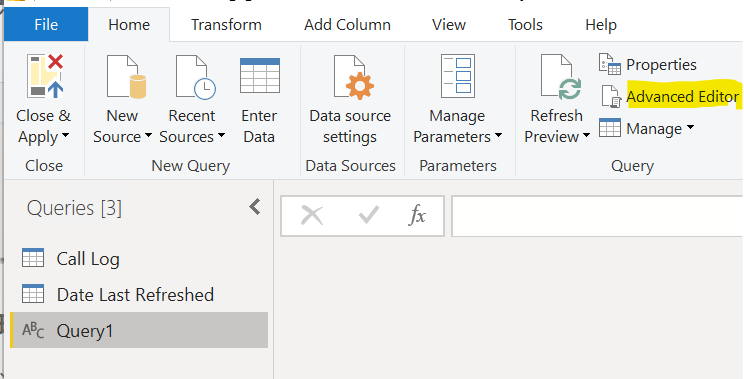Open the Properties text button
This screenshot has width=744, height=379.
661,65
